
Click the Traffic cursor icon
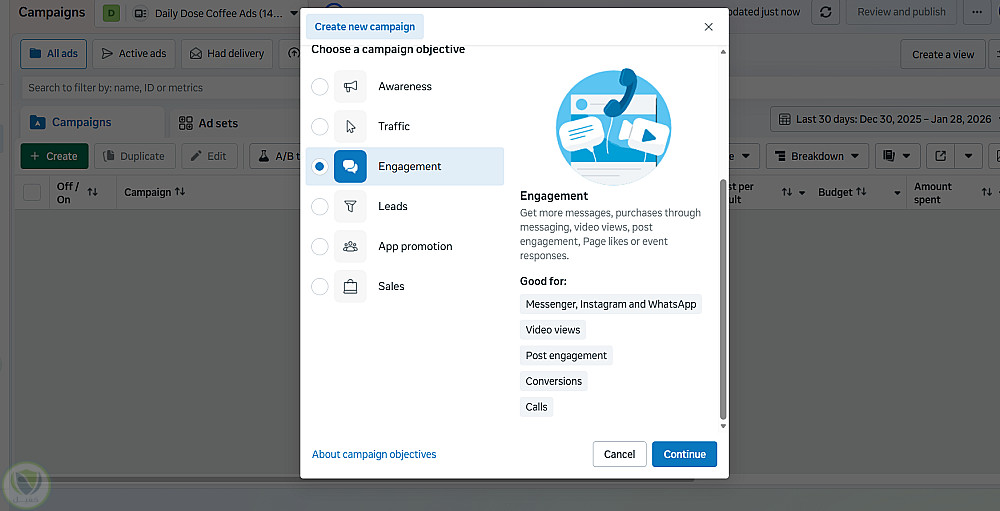[x=350, y=127]
